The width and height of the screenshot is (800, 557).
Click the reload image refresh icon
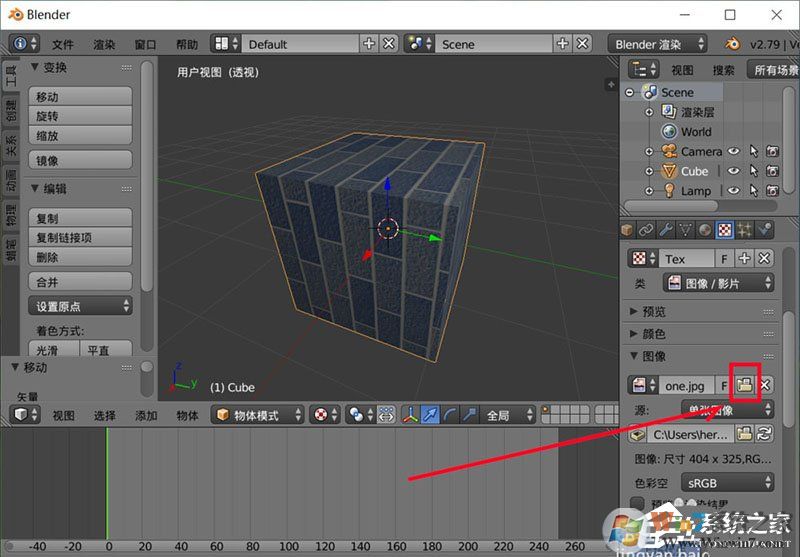(x=765, y=434)
